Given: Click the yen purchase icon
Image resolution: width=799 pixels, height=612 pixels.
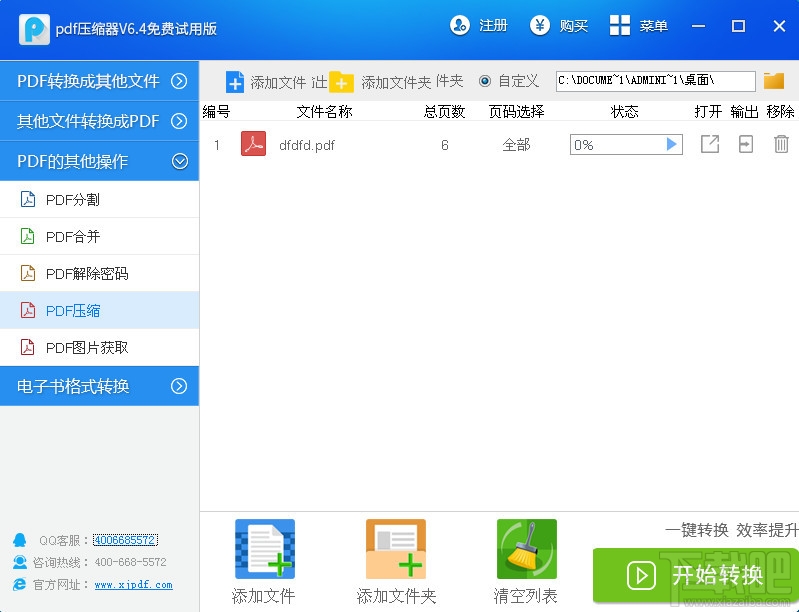Looking at the screenshot, I should tap(540, 25).
